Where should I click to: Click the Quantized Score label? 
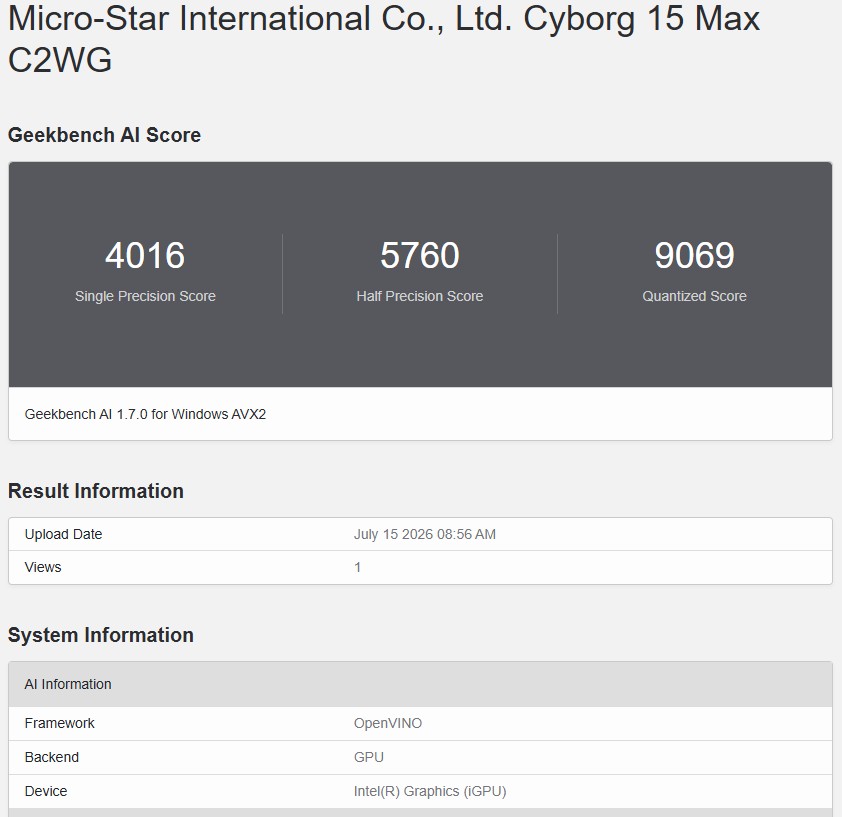tap(694, 296)
